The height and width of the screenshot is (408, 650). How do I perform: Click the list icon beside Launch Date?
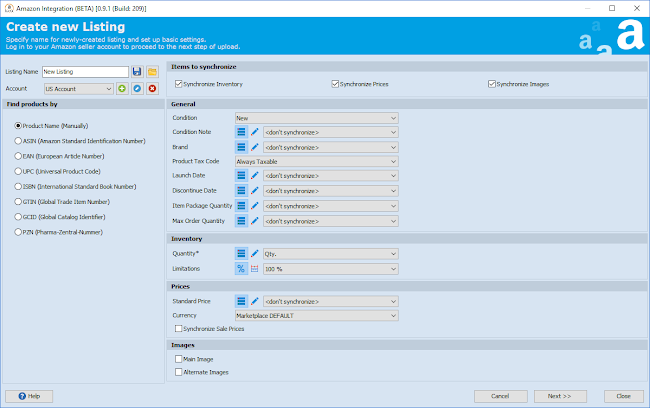241,176
